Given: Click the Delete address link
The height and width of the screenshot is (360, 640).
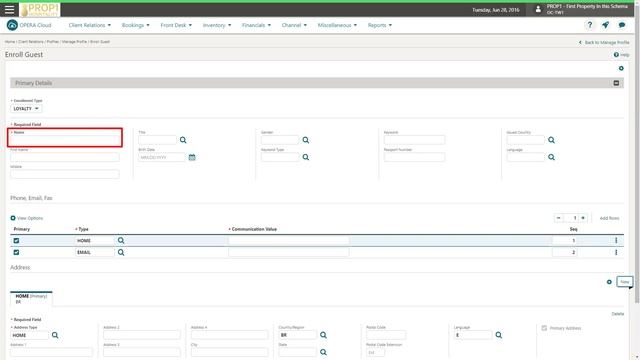Looking at the screenshot, I should point(618,314).
